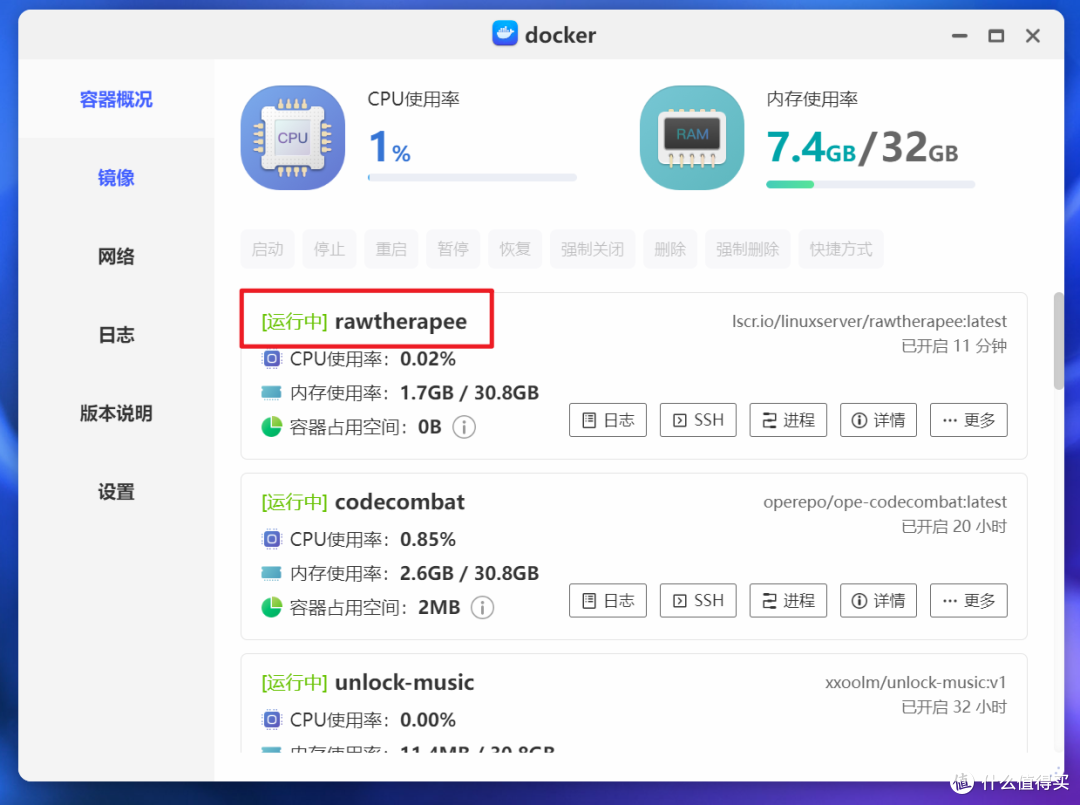
Task: Click the 已开启 32 小时 uptime text
Action: pos(954,707)
